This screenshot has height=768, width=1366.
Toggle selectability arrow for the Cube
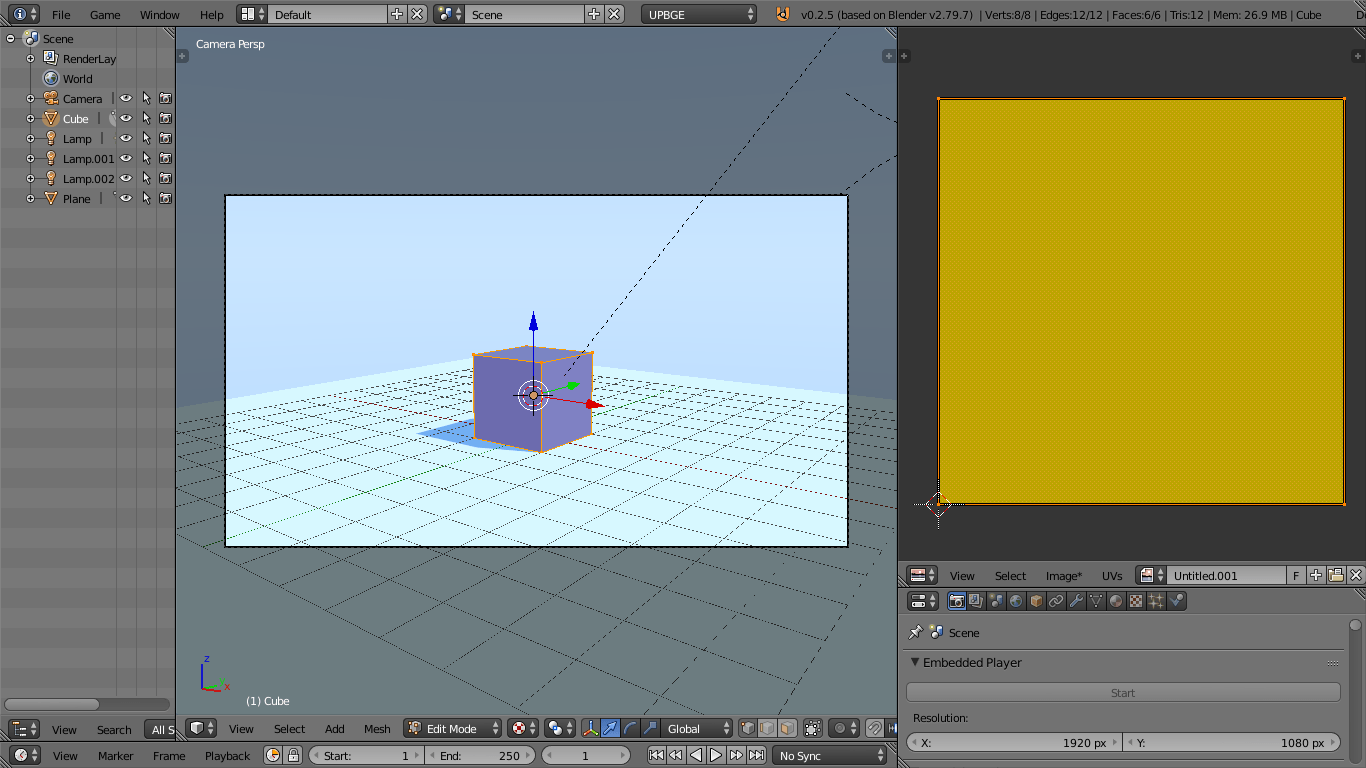tap(146, 118)
